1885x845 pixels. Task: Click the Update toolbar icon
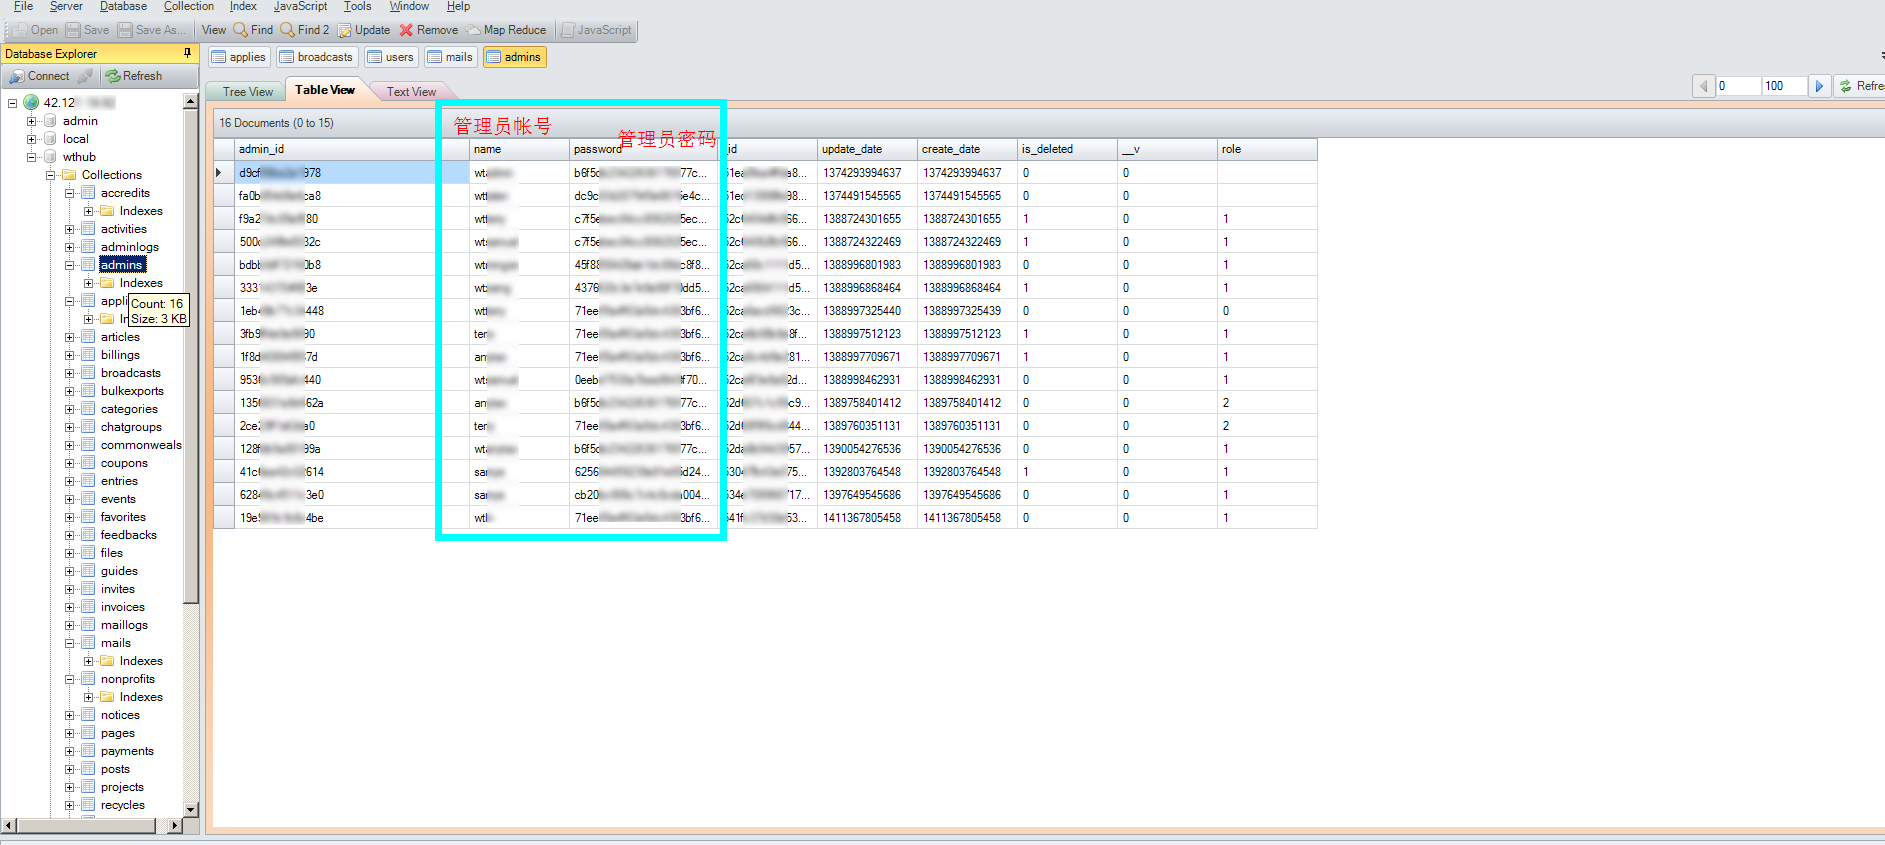[x=345, y=30]
